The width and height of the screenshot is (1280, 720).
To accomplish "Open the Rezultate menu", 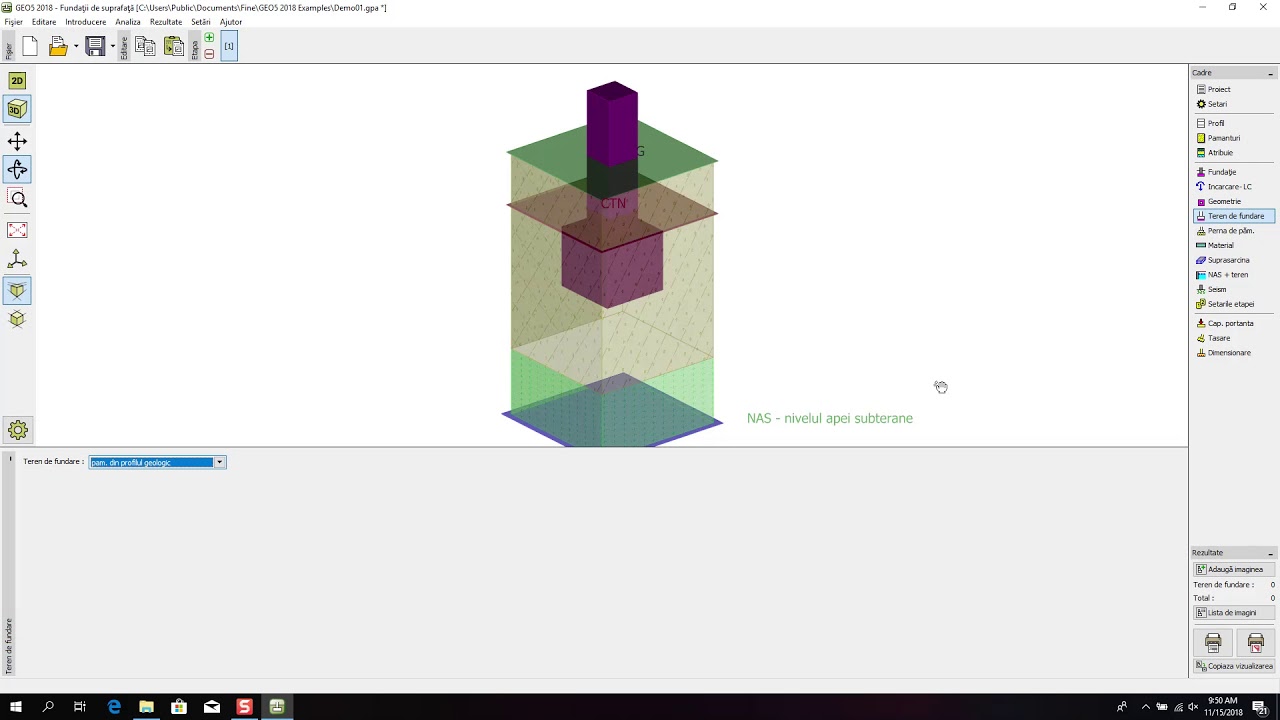I will coord(166,22).
